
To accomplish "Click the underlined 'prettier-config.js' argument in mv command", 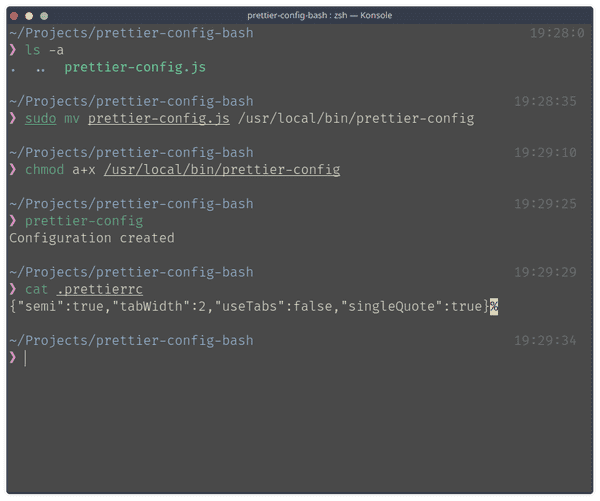I will coord(159,119).
